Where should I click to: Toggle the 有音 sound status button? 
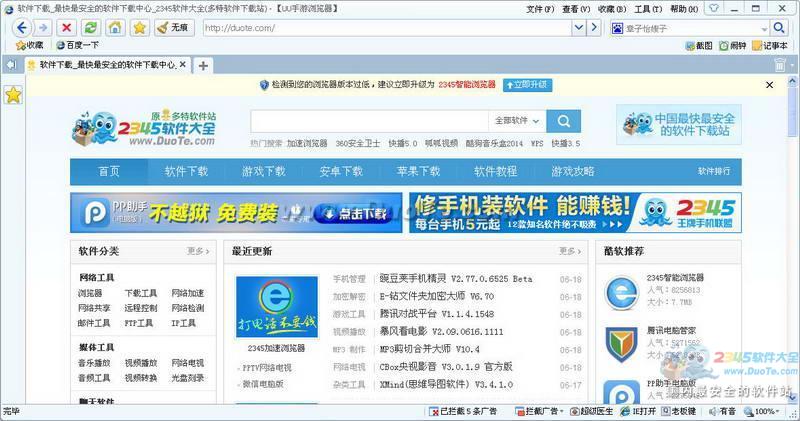coord(722,411)
